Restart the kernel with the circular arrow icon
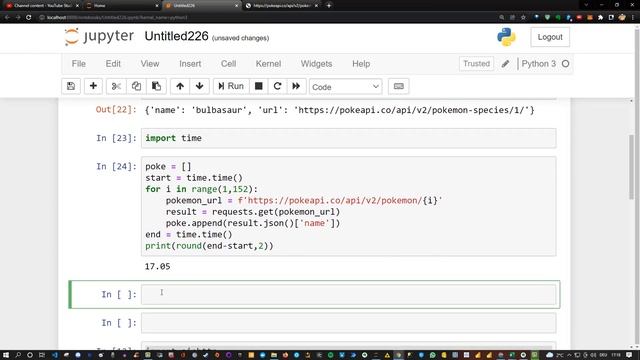This screenshot has width=640, height=360. (278, 86)
